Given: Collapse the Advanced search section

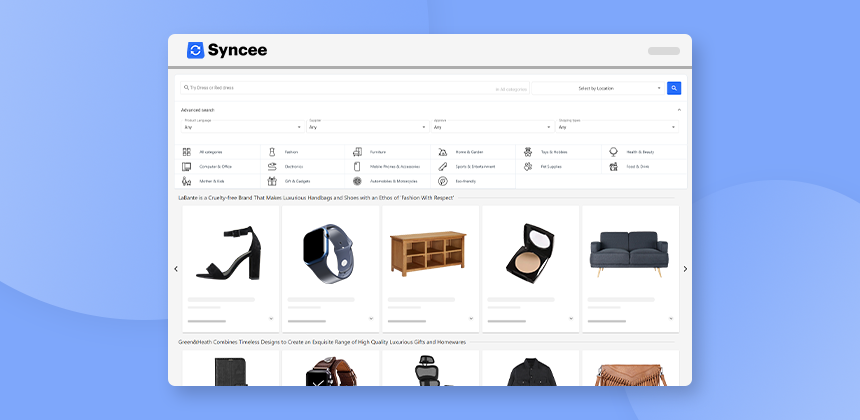Looking at the screenshot, I should 679,110.
